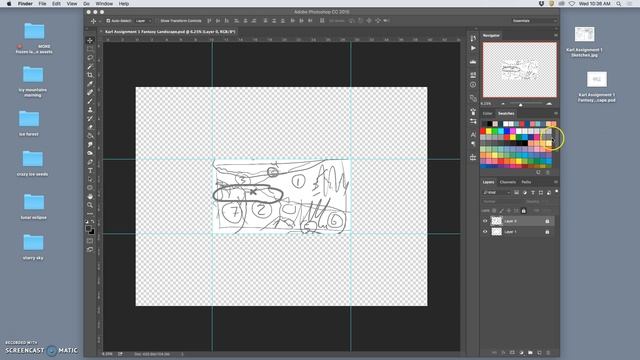The image size is (640, 360).
Task: Toggle Quick Mask mode
Action: (90, 241)
